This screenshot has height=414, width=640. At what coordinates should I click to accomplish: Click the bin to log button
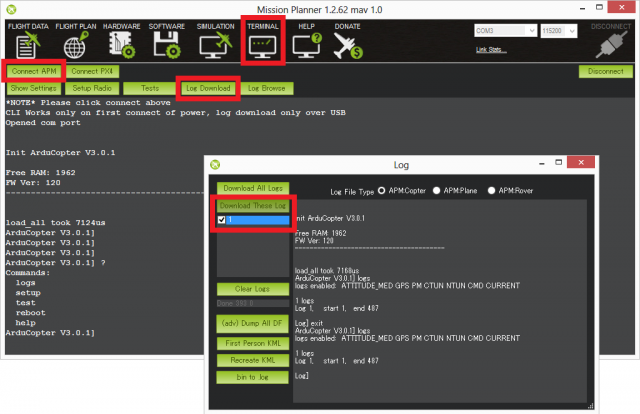(253, 378)
